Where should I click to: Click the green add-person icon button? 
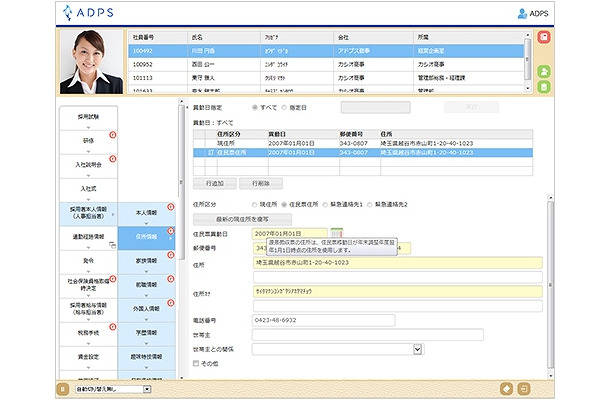pos(543,72)
